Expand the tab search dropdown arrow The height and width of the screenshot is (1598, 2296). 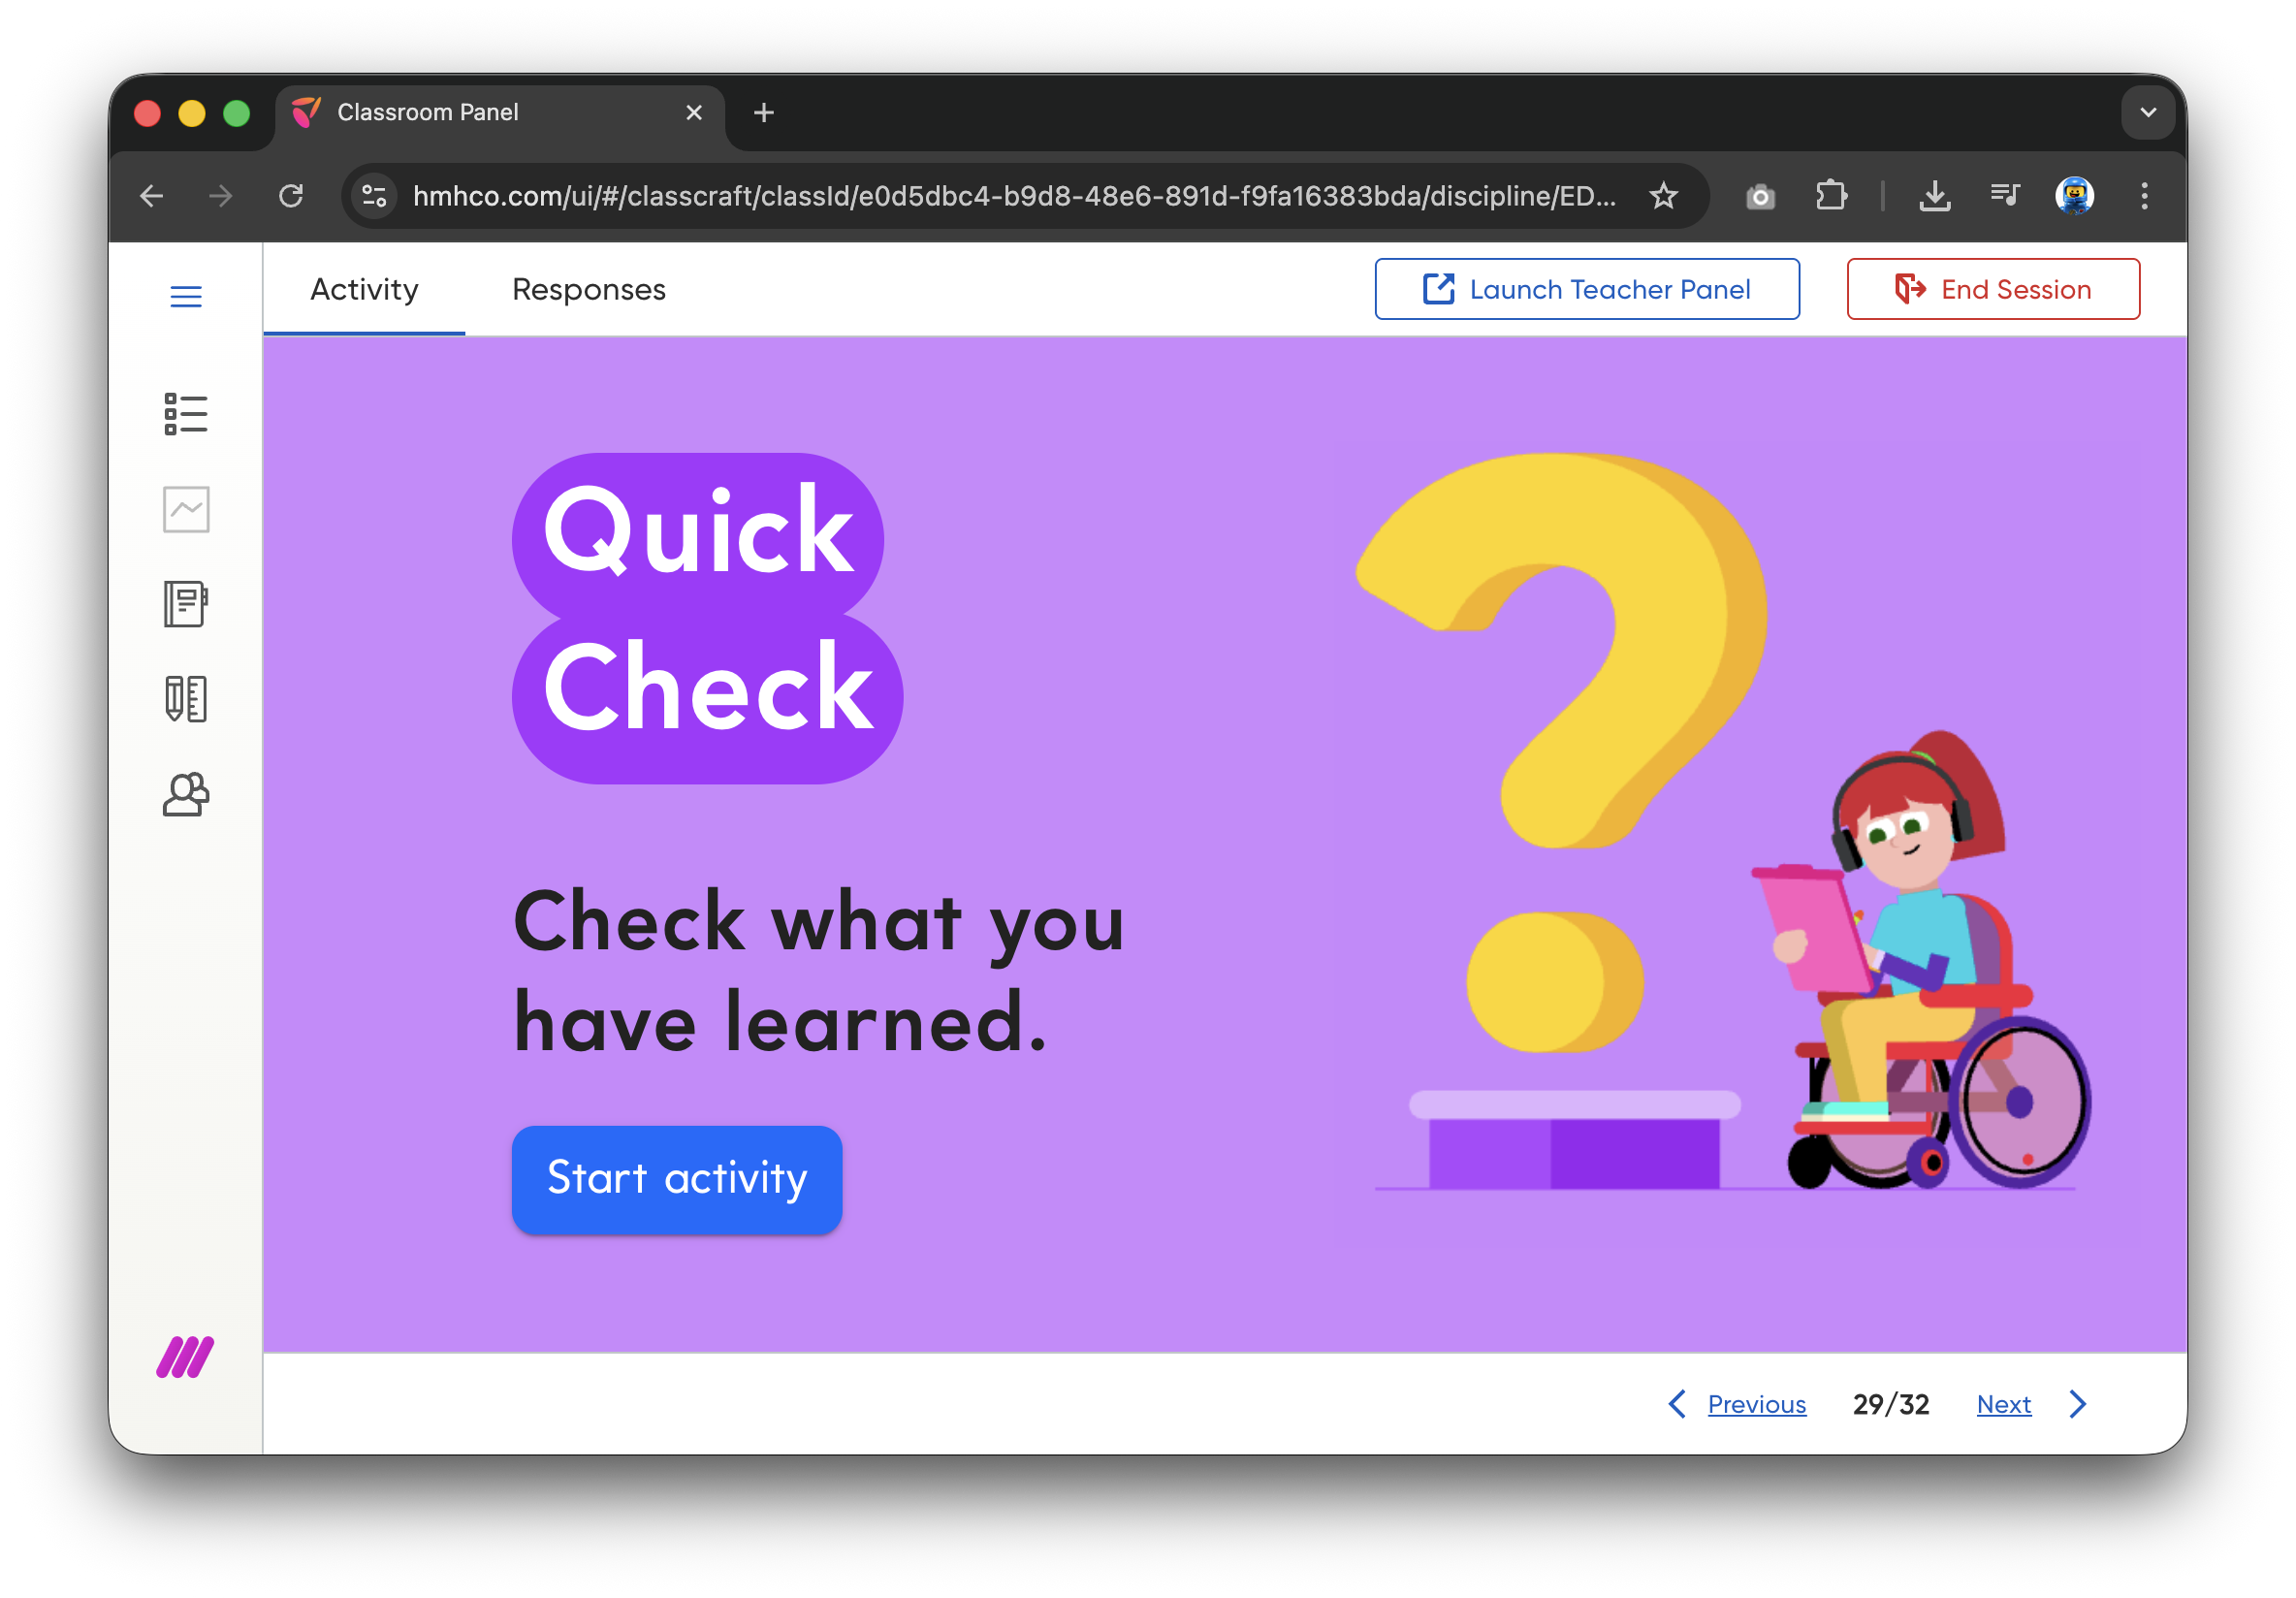[x=2147, y=113]
